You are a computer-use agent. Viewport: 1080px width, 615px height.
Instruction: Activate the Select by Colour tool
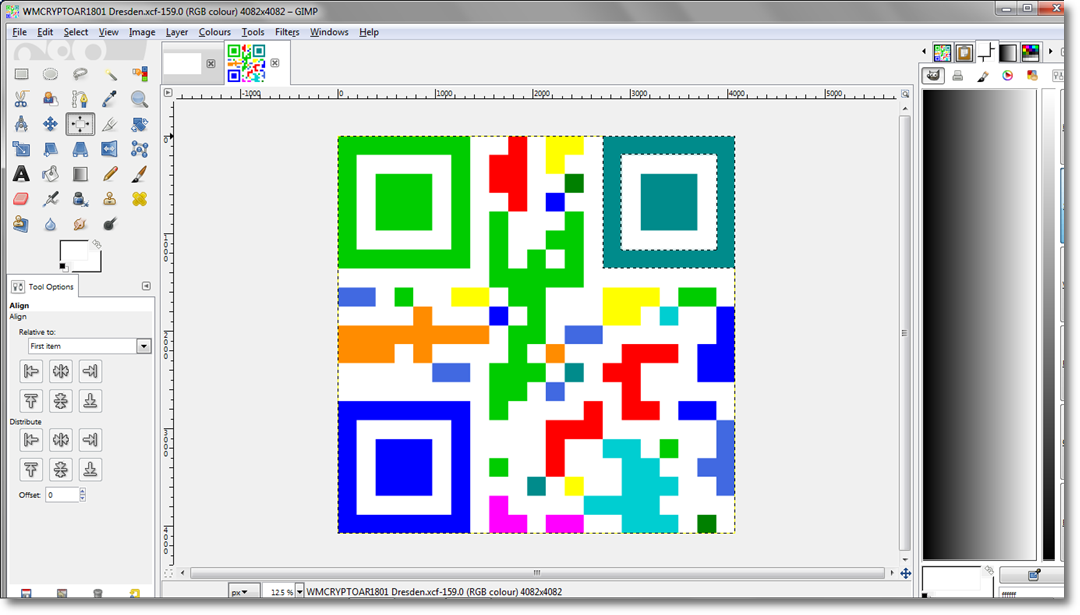pyautogui.click(x=139, y=74)
